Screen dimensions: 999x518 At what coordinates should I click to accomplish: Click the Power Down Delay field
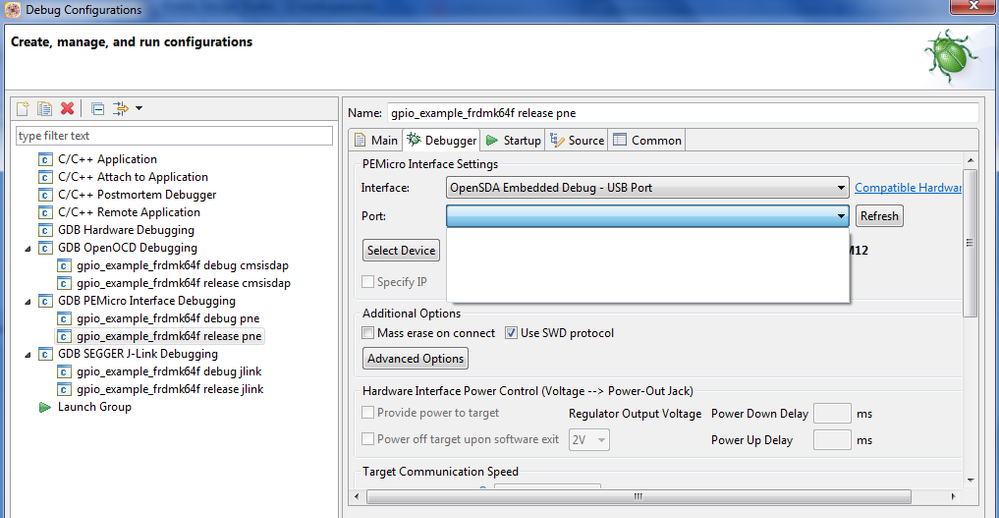click(x=832, y=414)
